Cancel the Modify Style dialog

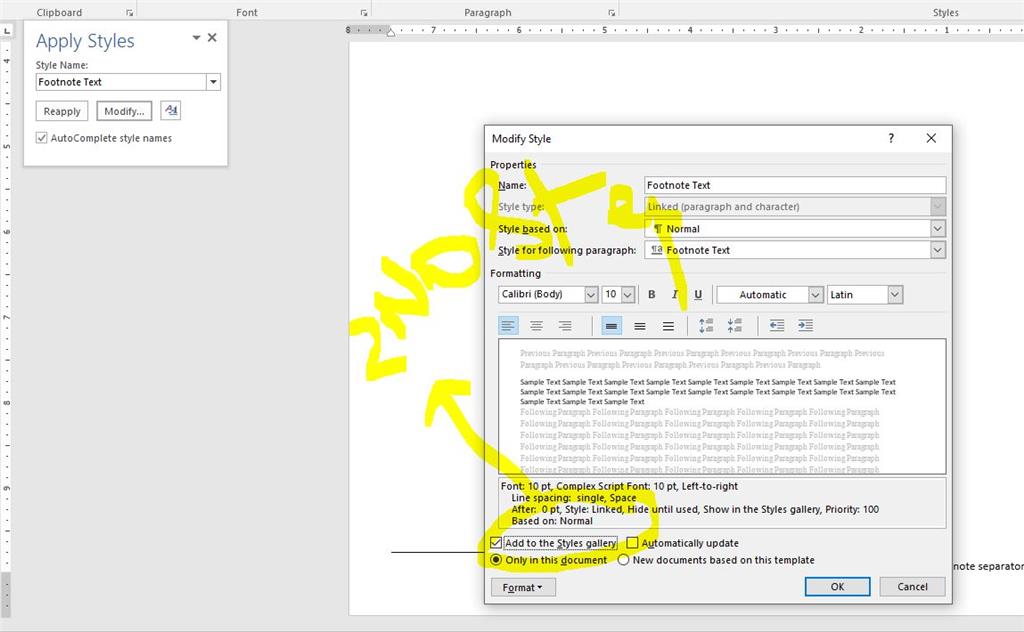point(912,586)
